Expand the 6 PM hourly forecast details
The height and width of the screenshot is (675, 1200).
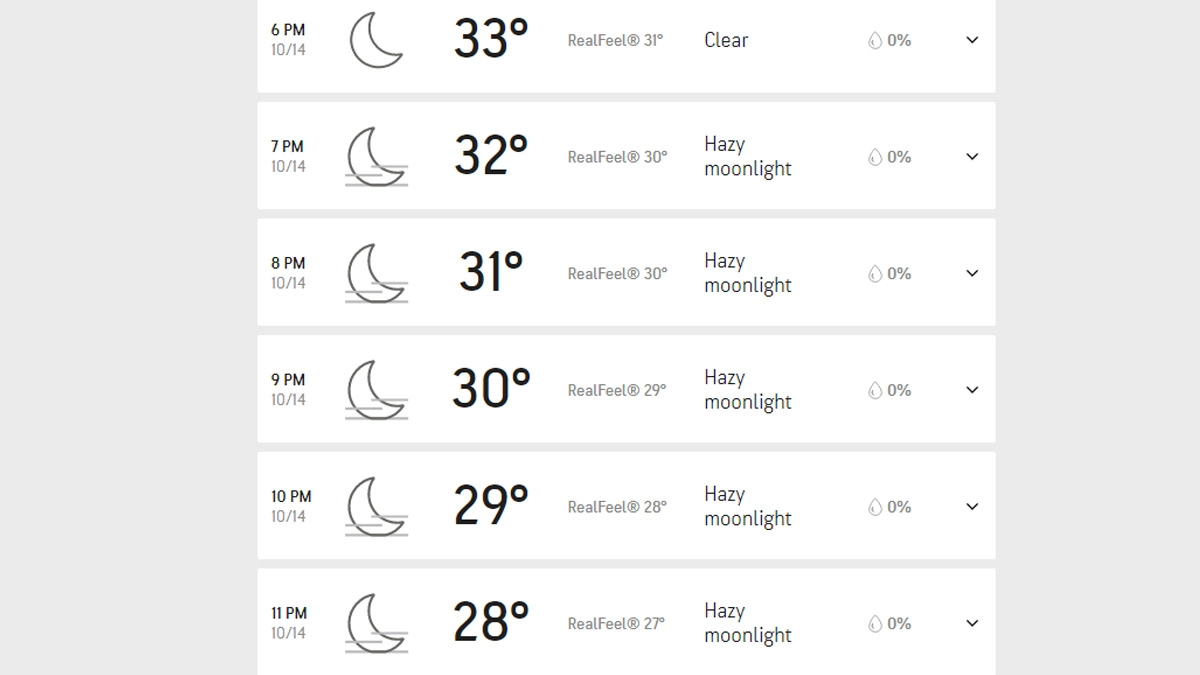972,40
